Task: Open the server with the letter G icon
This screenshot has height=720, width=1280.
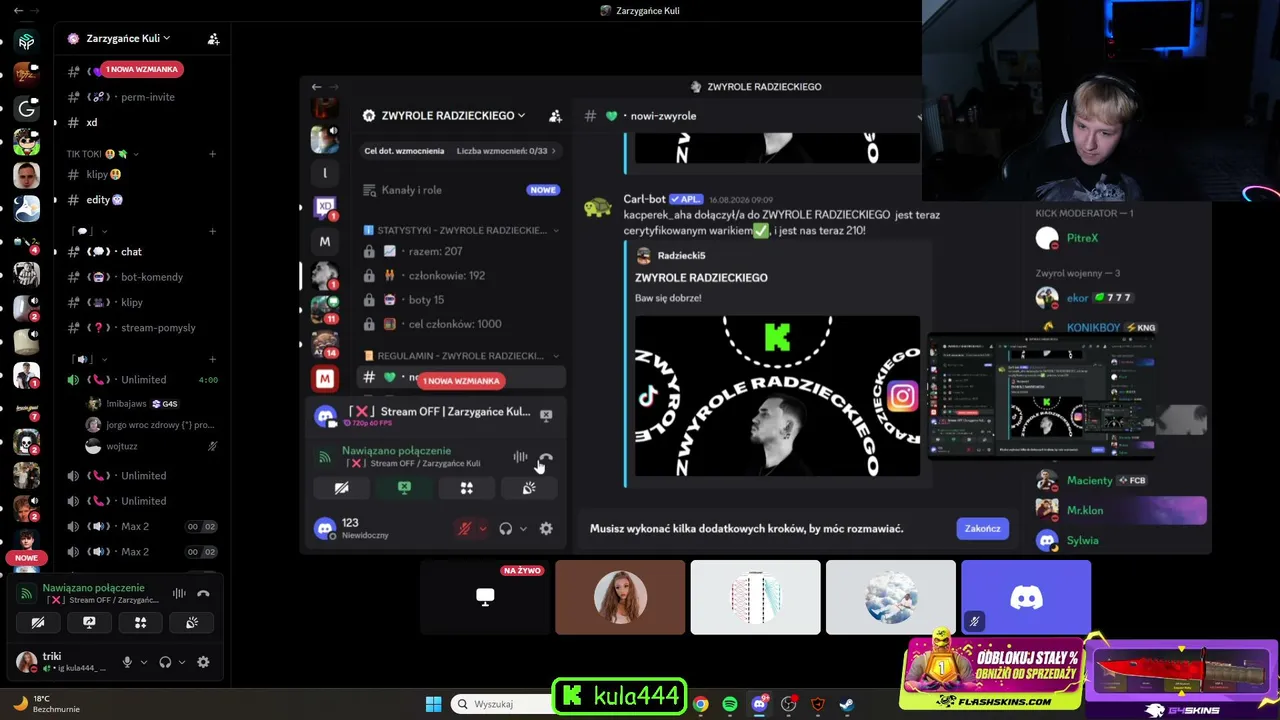Action: click(x=27, y=108)
